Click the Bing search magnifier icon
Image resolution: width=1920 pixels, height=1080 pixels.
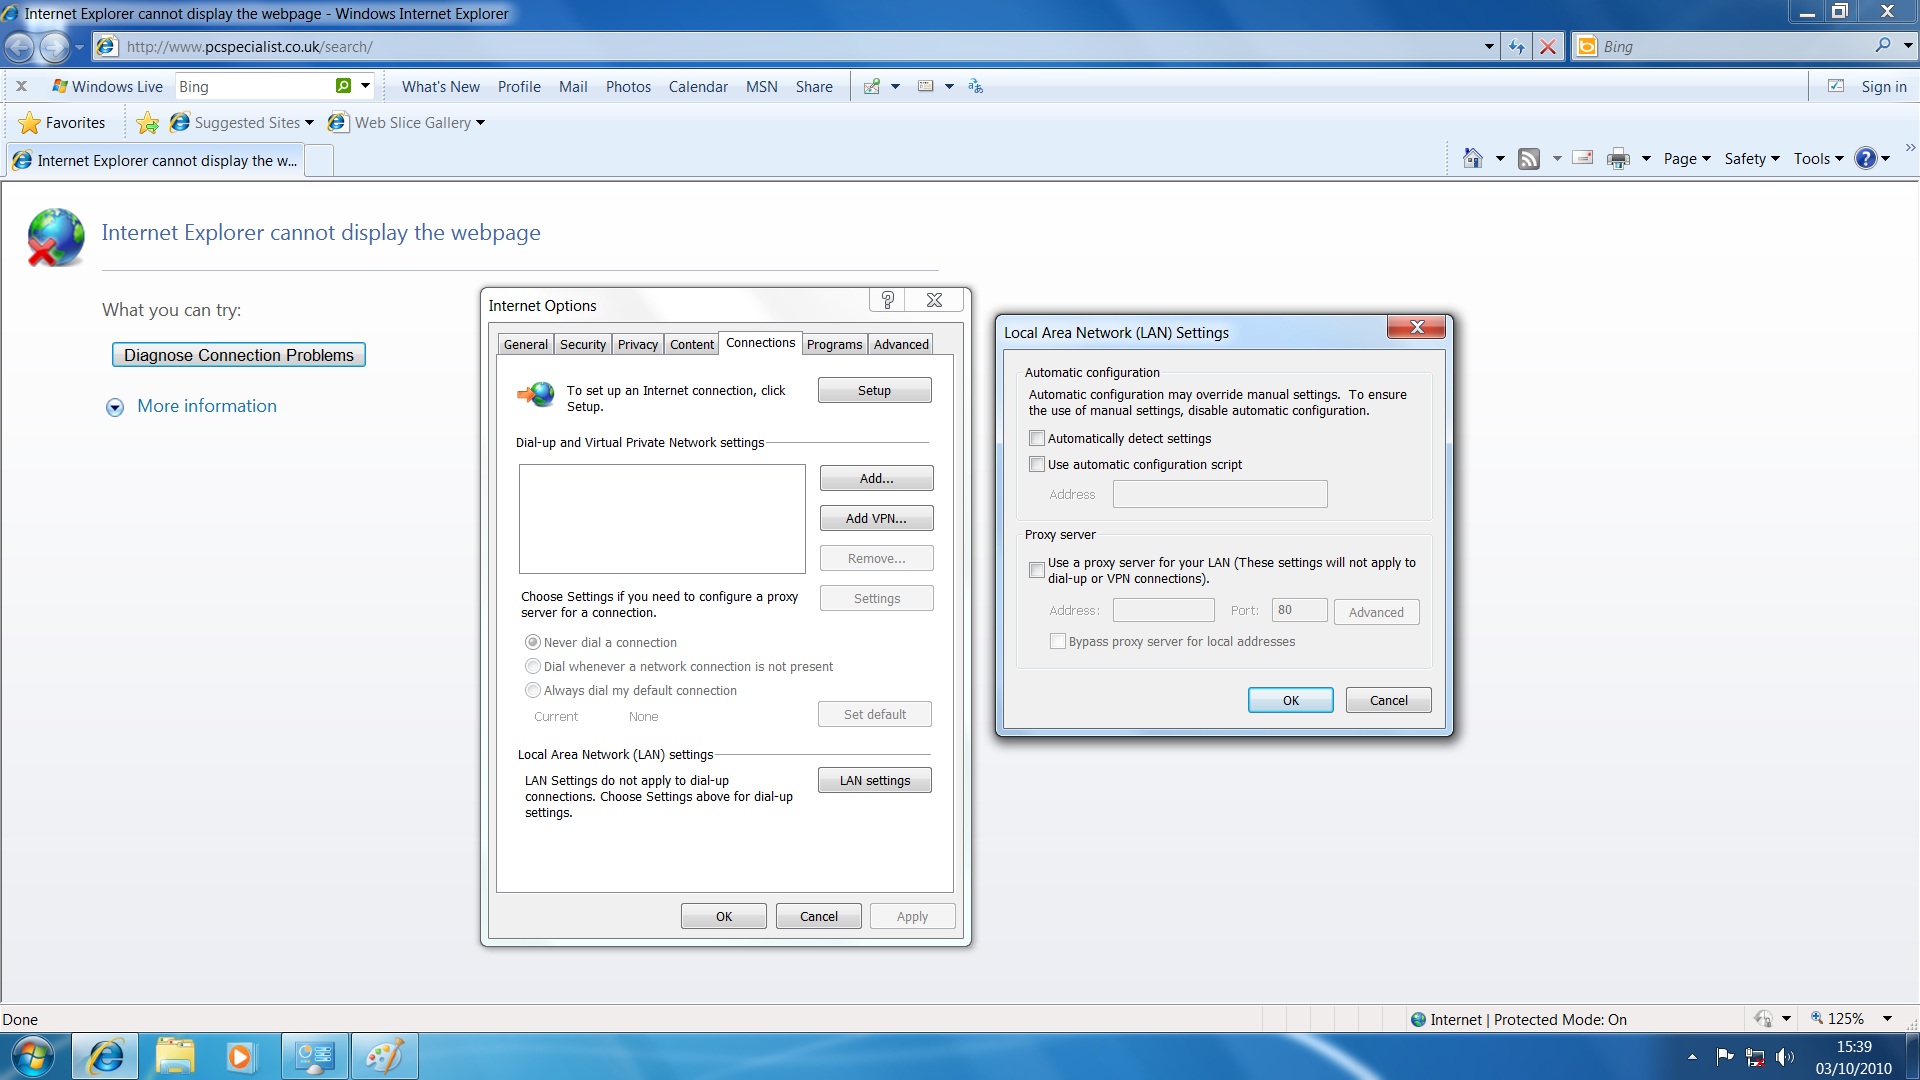[1883, 46]
